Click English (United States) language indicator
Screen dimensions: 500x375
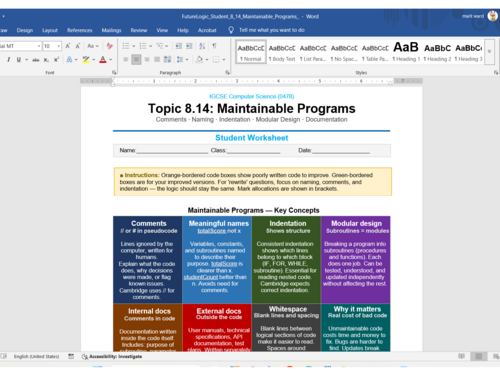[36, 356]
